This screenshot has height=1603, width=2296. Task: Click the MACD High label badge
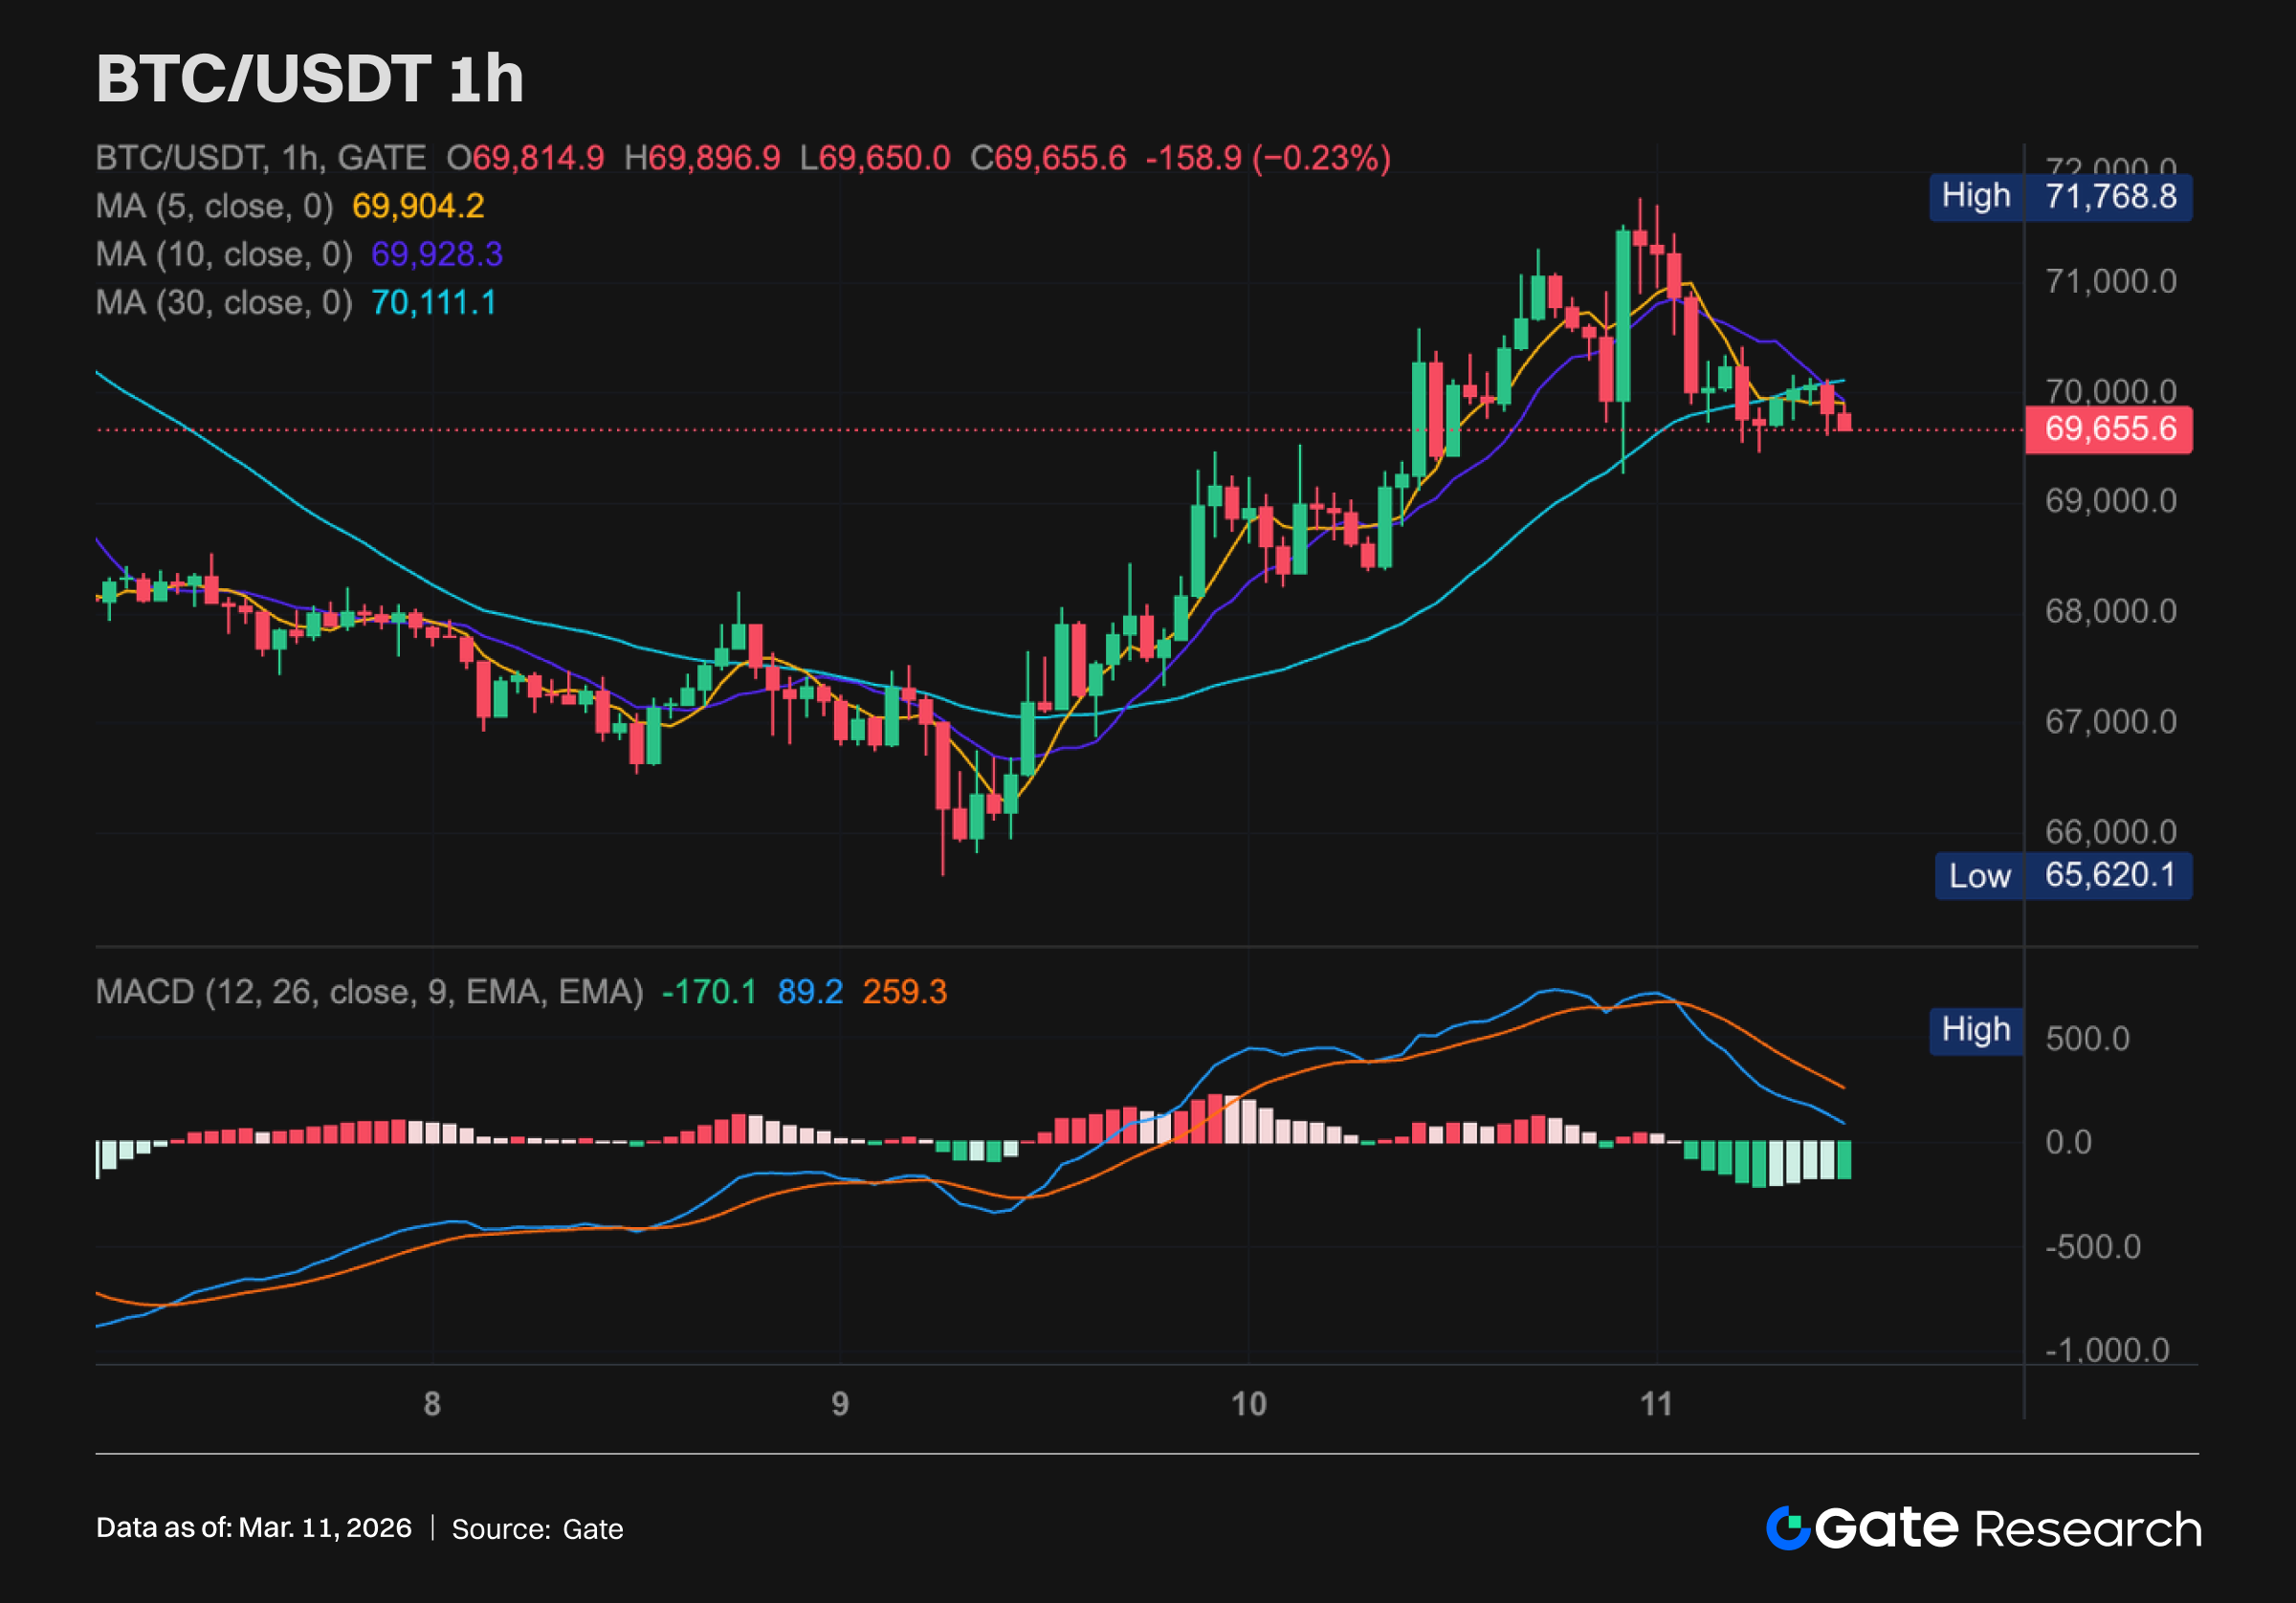click(1975, 1029)
